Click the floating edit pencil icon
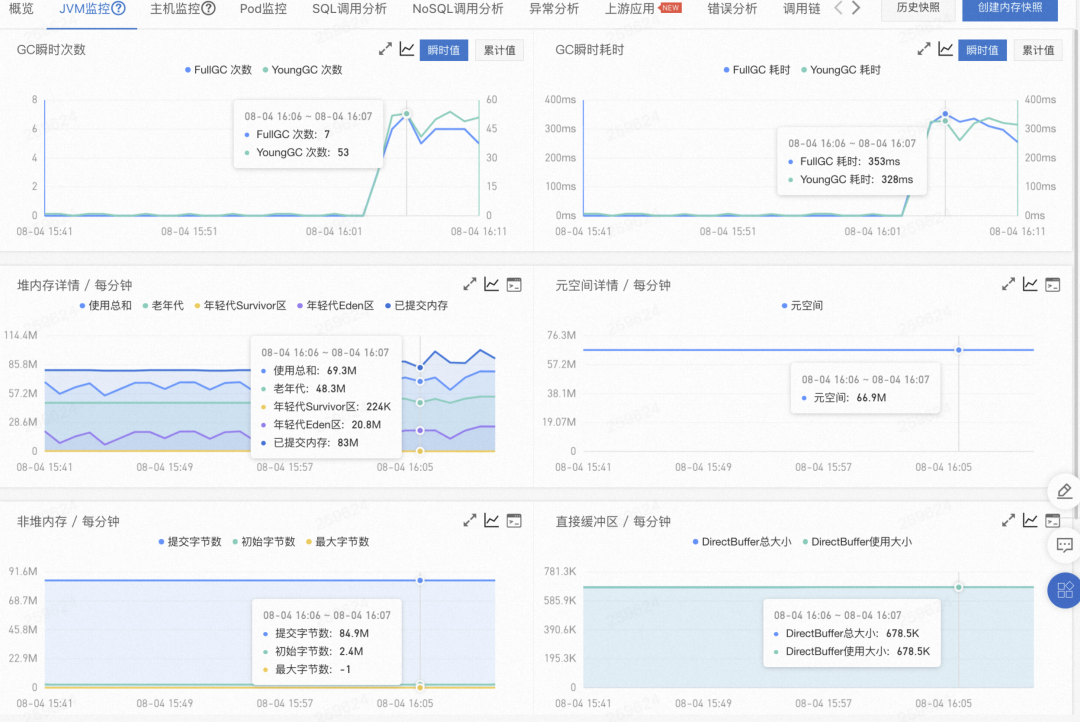The image size is (1080, 722). tap(1064, 491)
